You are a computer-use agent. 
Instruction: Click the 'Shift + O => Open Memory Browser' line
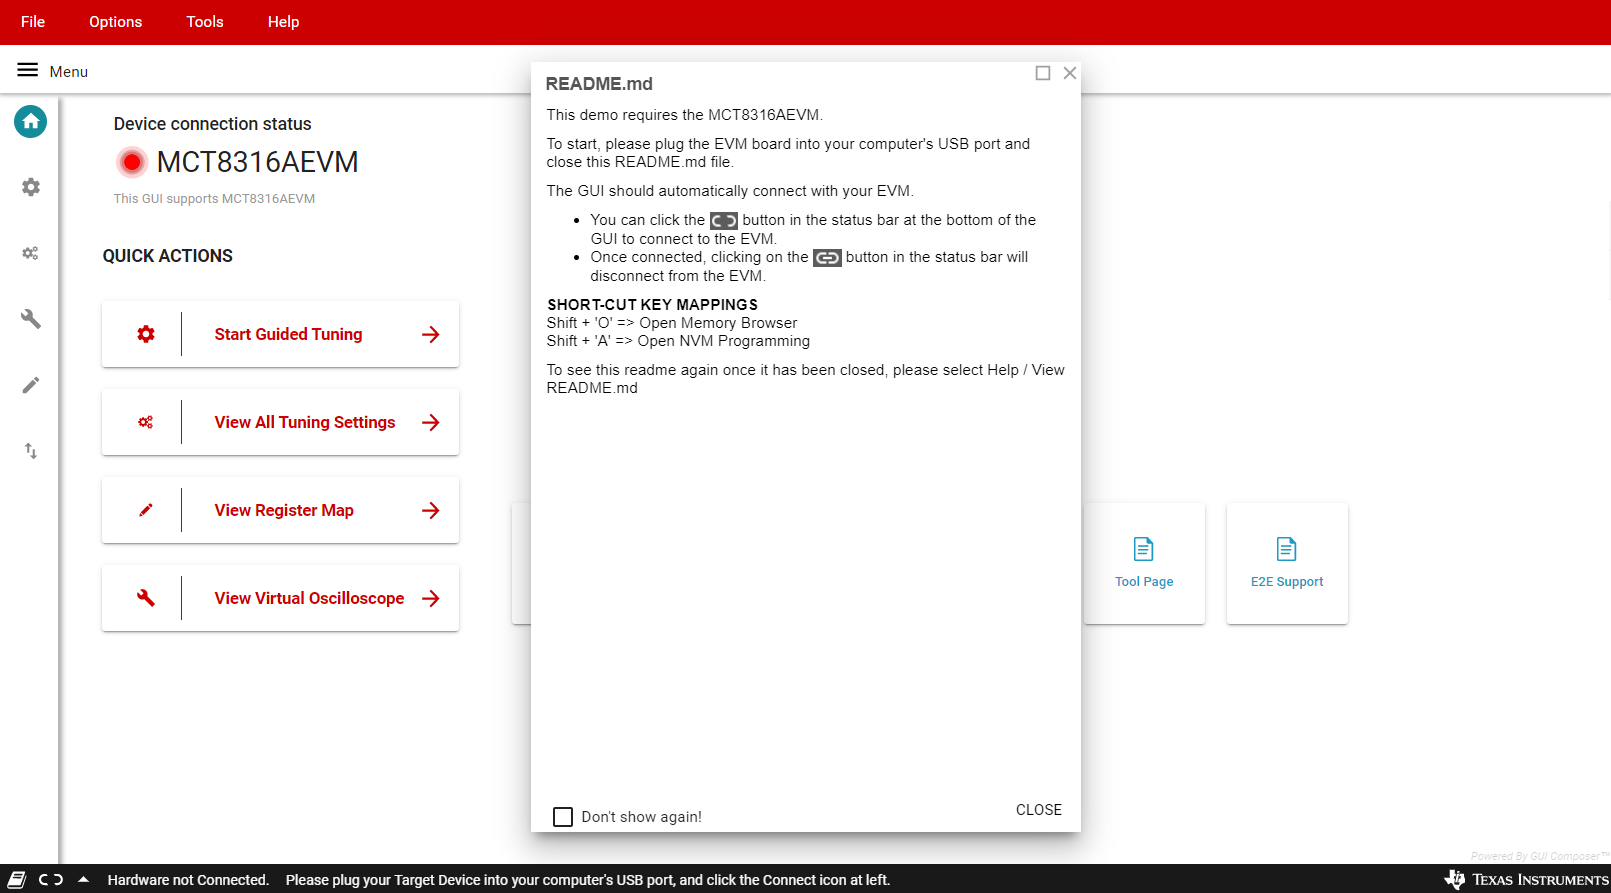point(672,323)
